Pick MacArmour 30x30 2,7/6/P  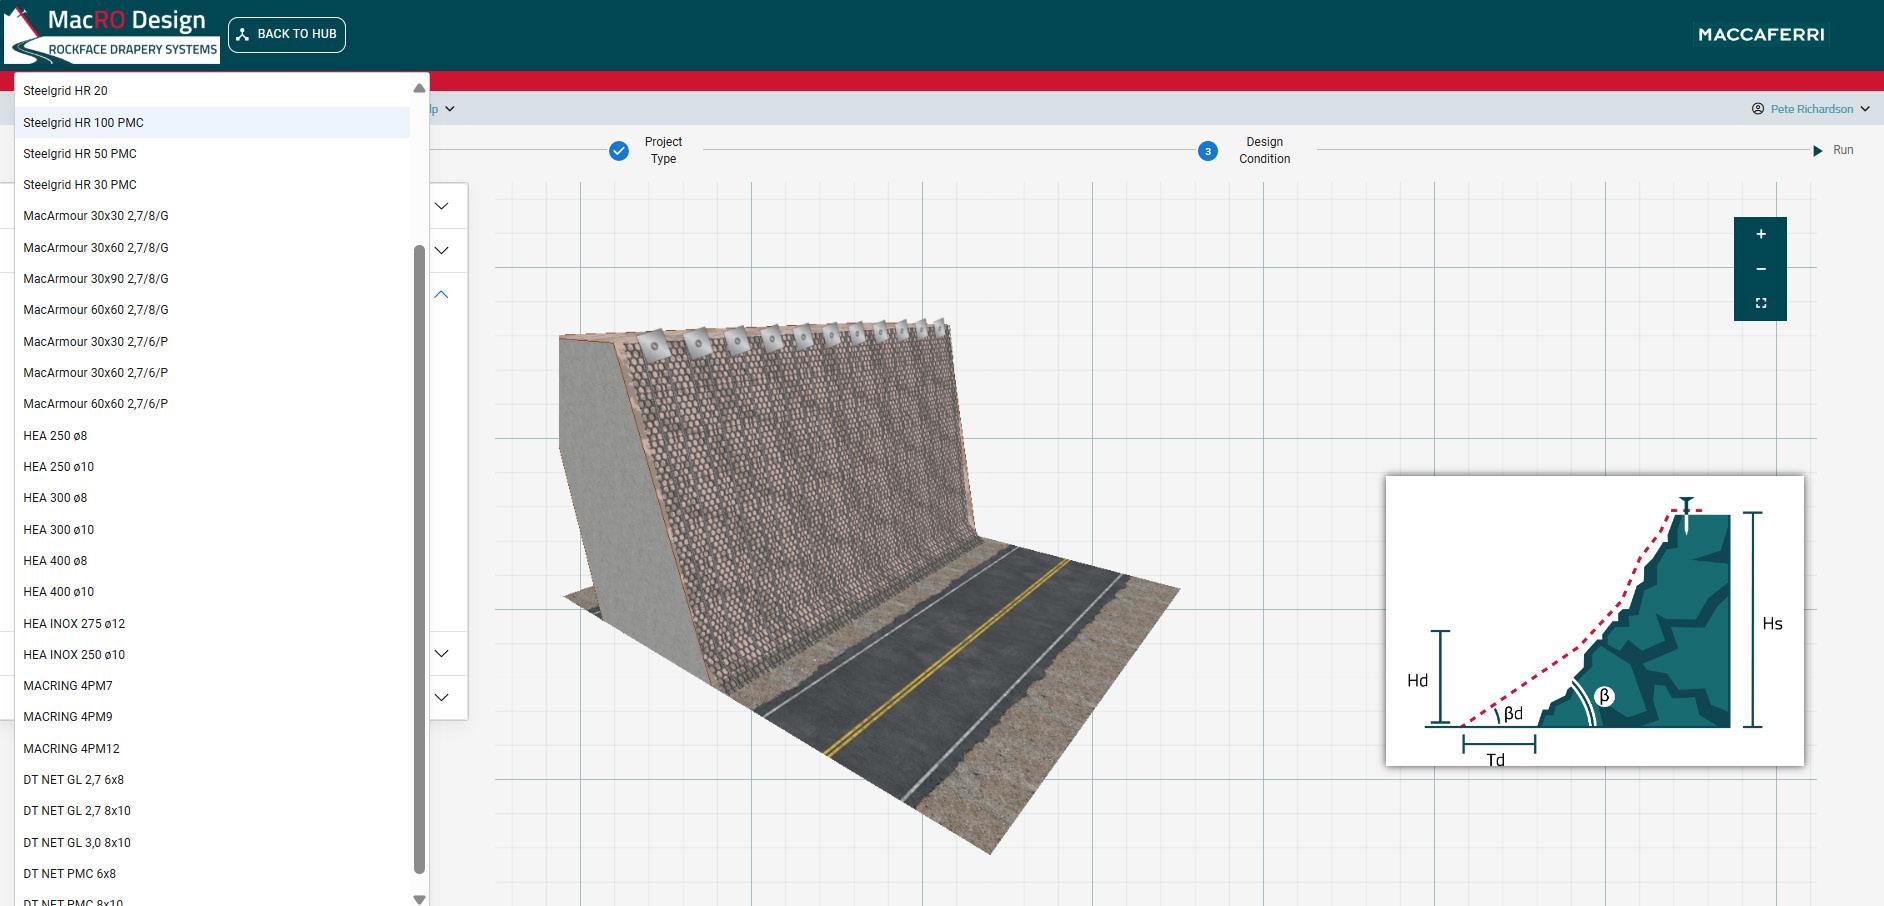[212, 342]
